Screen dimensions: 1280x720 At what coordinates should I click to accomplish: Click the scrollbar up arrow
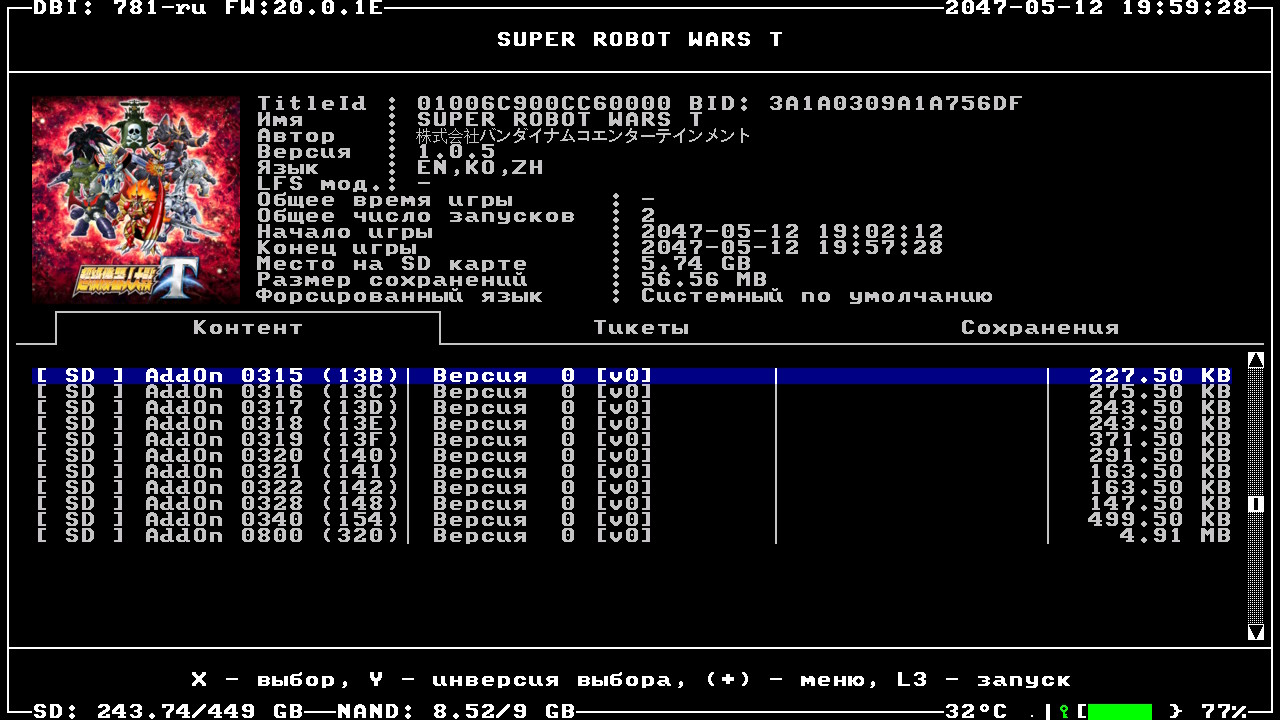1256,360
